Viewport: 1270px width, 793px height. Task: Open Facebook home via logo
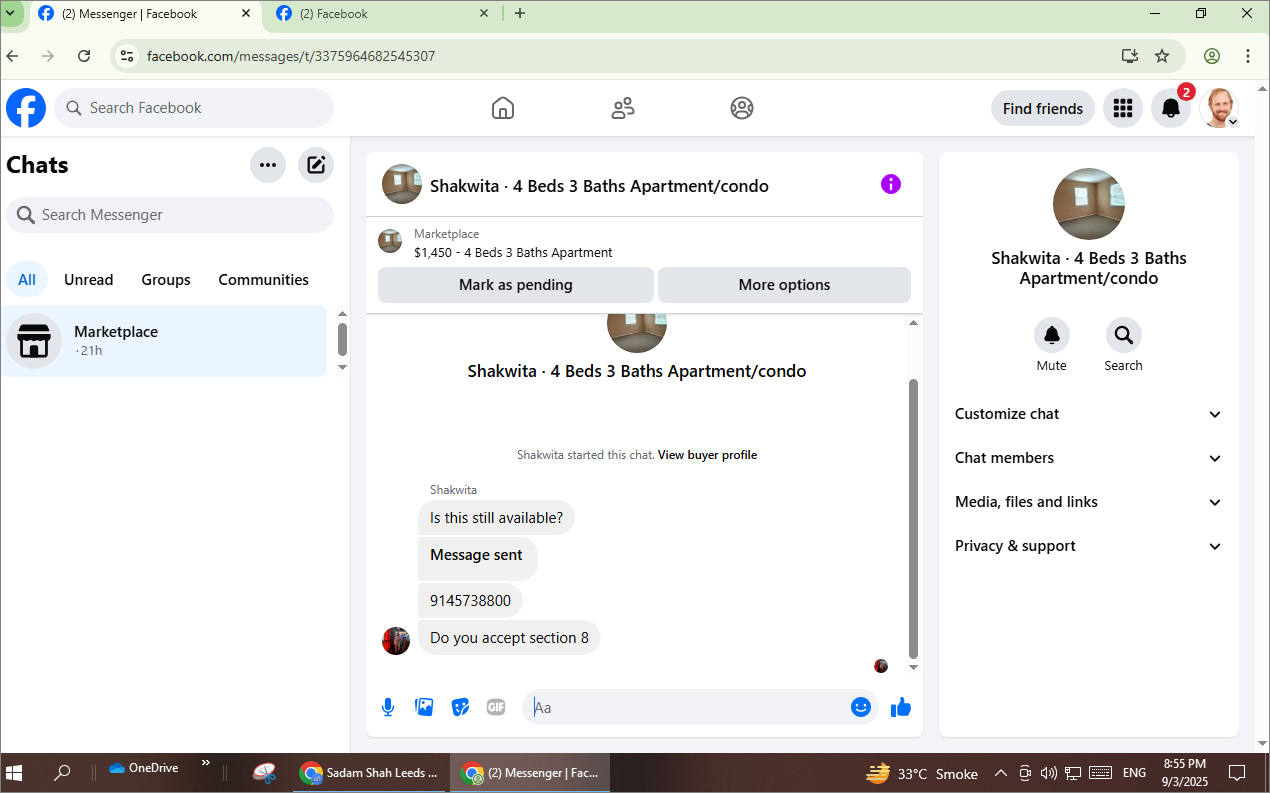click(x=26, y=108)
